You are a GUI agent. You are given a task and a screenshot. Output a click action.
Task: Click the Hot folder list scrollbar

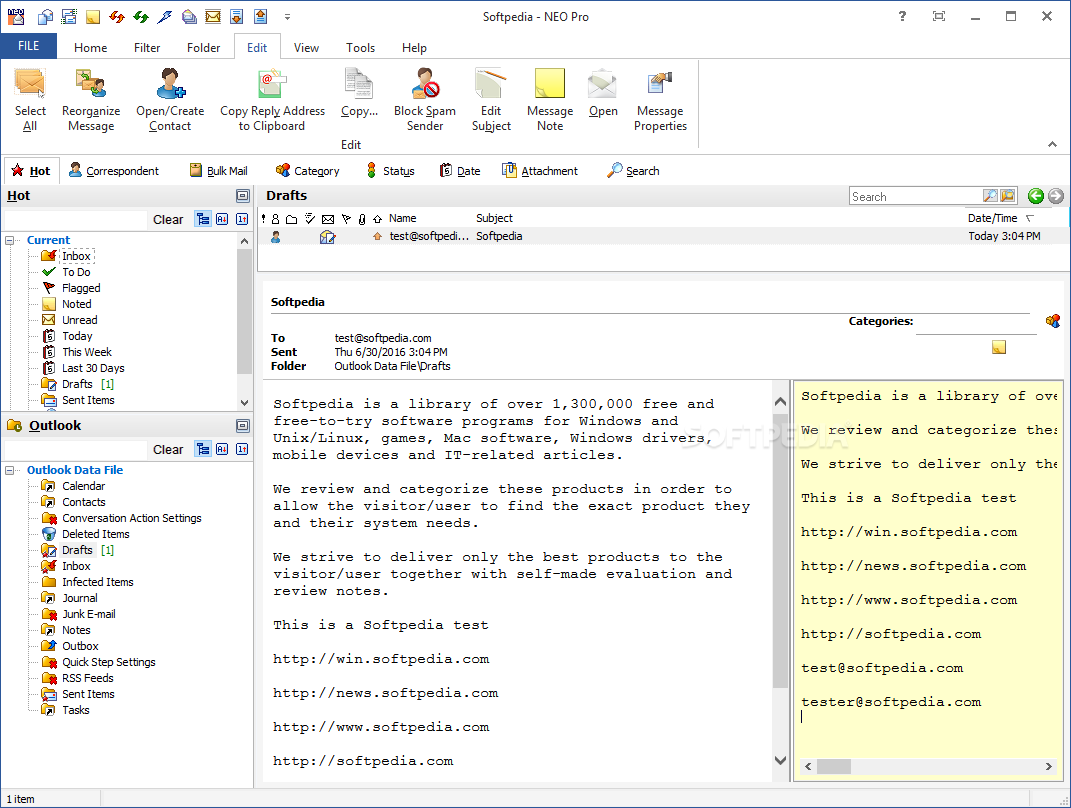(245, 311)
